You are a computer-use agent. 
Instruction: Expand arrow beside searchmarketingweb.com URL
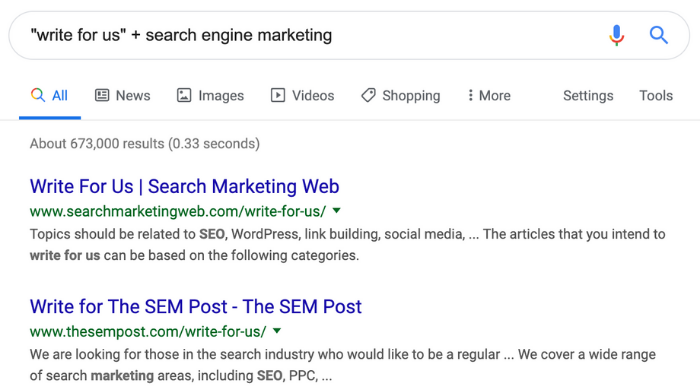click(x=337, y=210)
